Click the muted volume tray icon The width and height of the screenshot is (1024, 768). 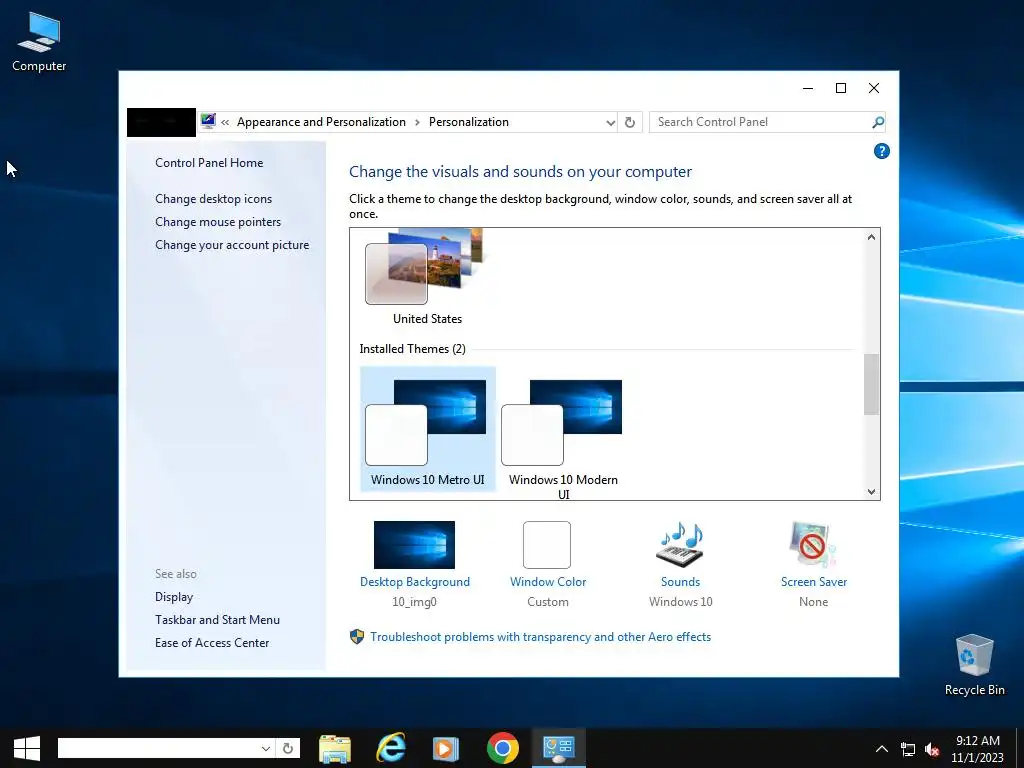tap(932, 749)
